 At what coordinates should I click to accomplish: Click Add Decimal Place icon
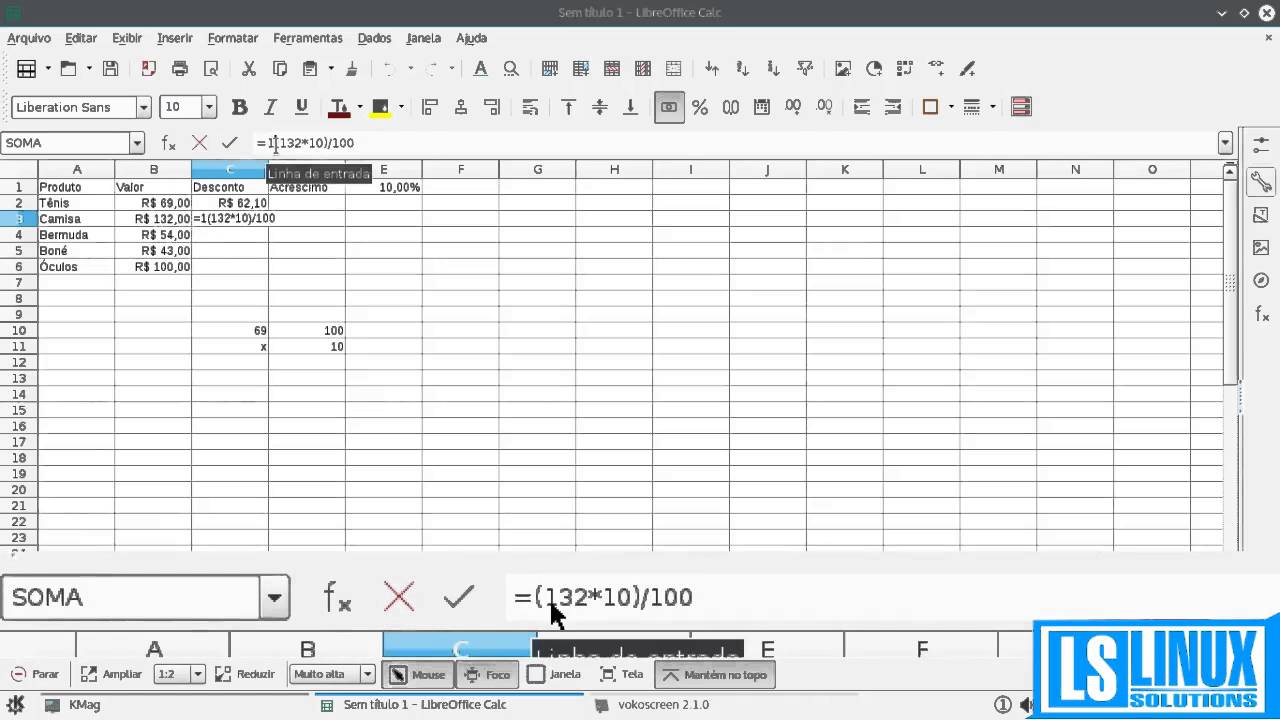[x=793, y=107]
